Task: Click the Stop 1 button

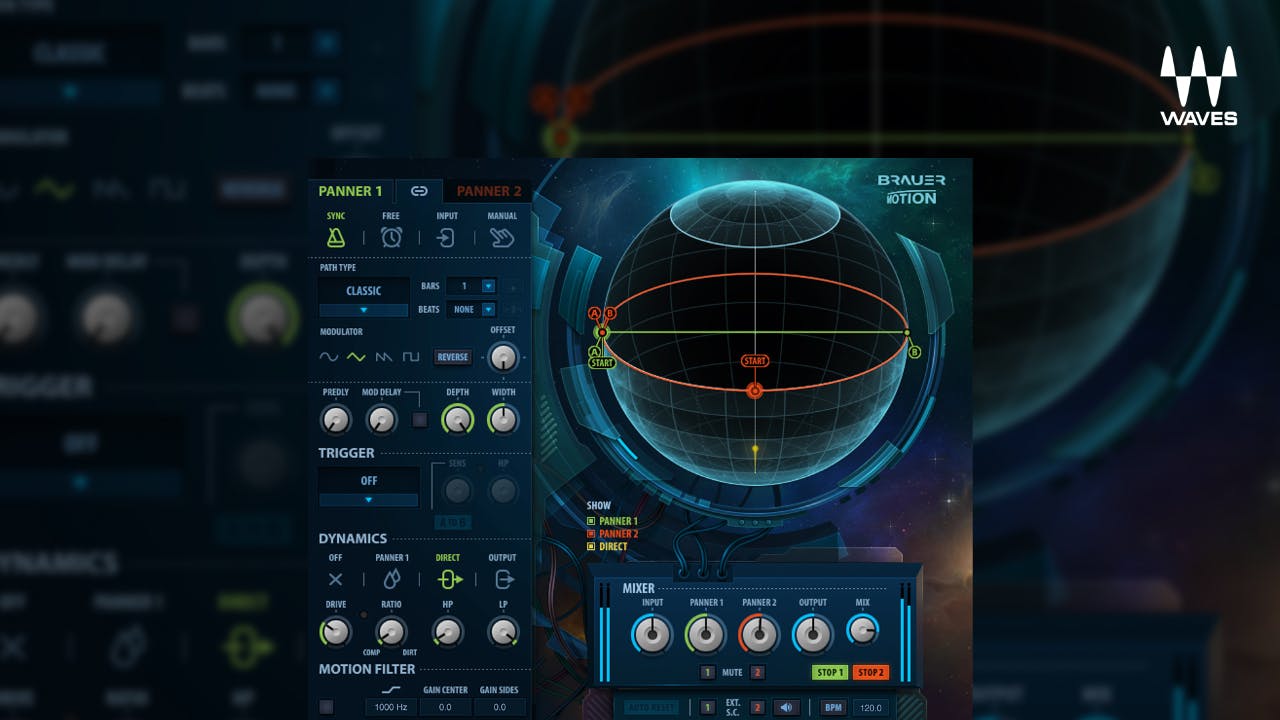Action: [x=830, y=672]
